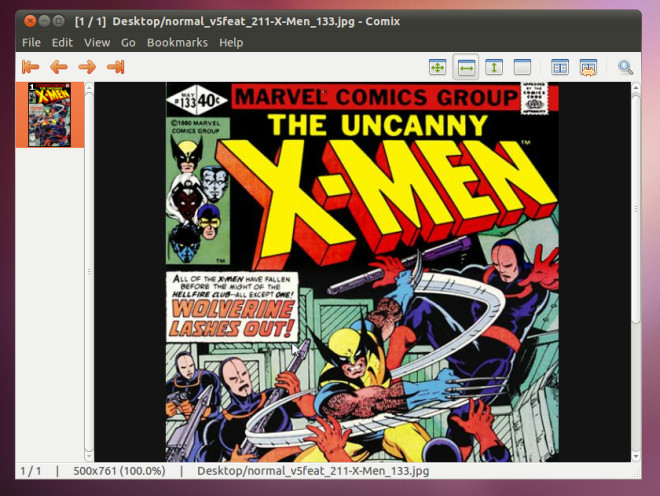Open the Bookmarks menu
660x496 pixels.
(177, 43)
